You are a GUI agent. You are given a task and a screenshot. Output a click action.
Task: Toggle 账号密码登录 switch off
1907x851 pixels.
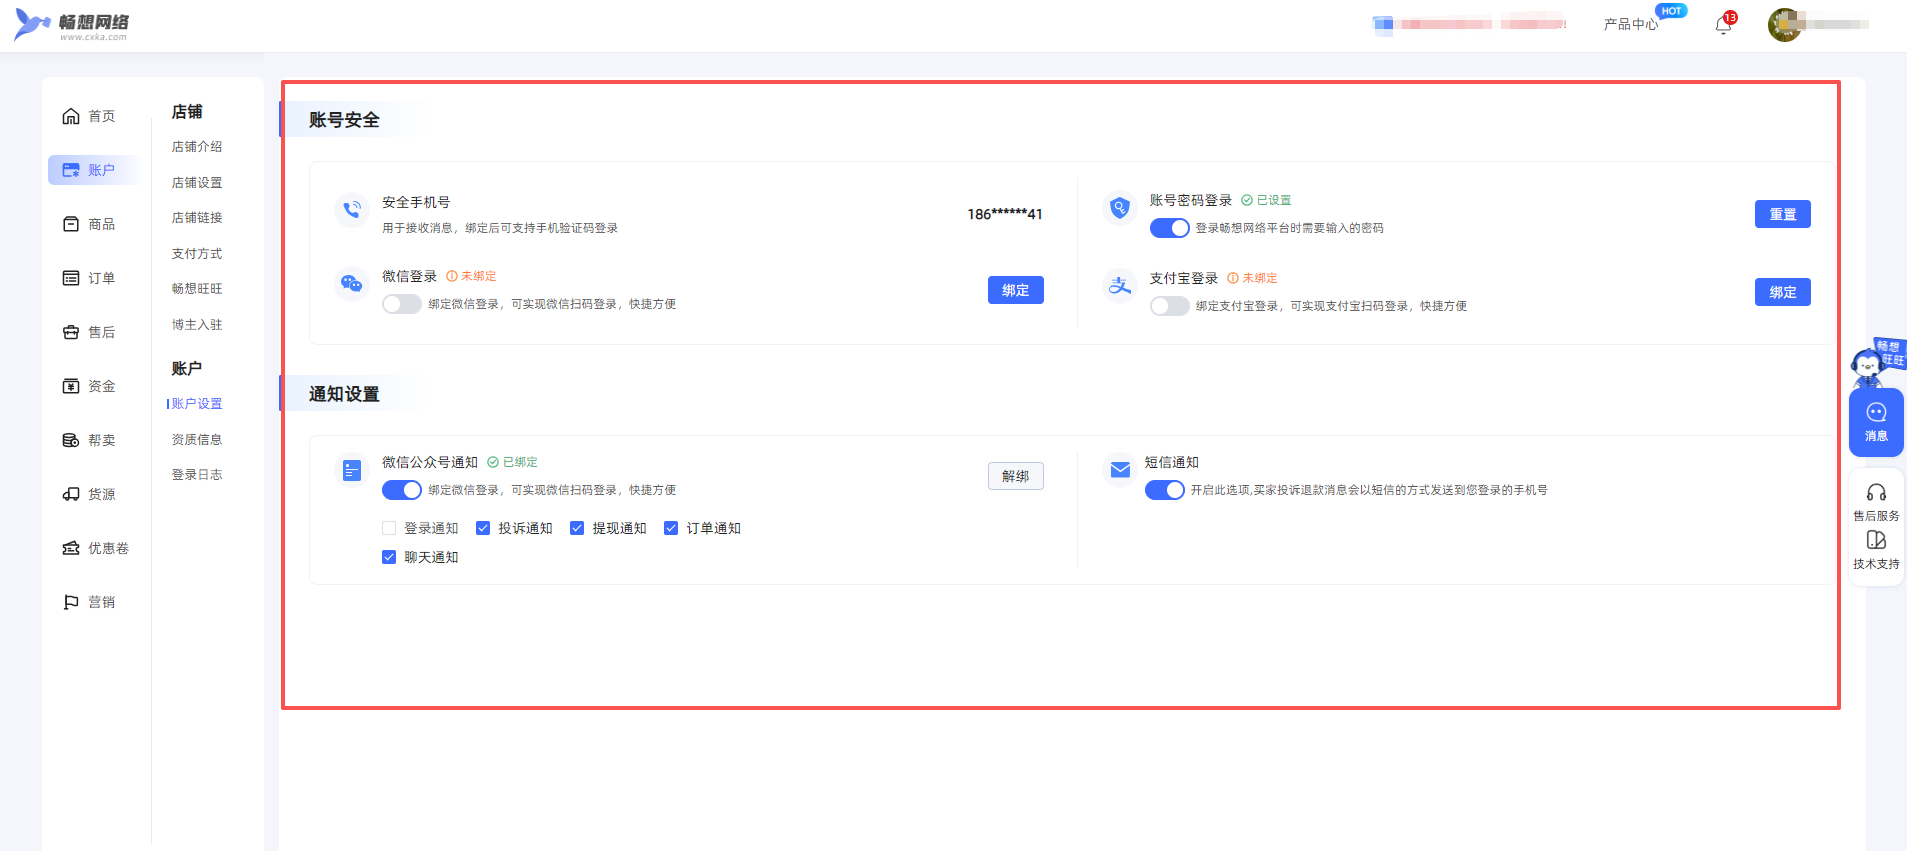click(1169, 228)
